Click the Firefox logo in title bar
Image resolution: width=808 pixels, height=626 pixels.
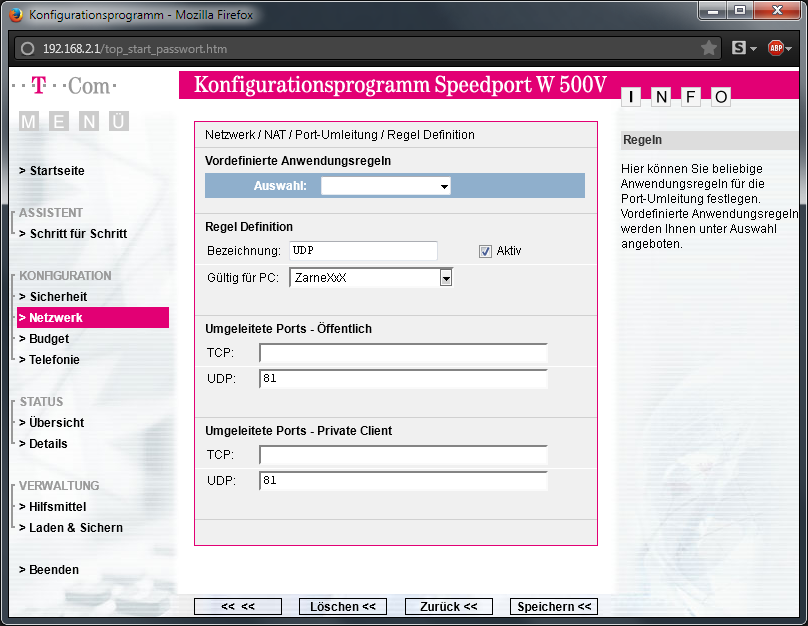pyautogui.click(x=16, y=14)
